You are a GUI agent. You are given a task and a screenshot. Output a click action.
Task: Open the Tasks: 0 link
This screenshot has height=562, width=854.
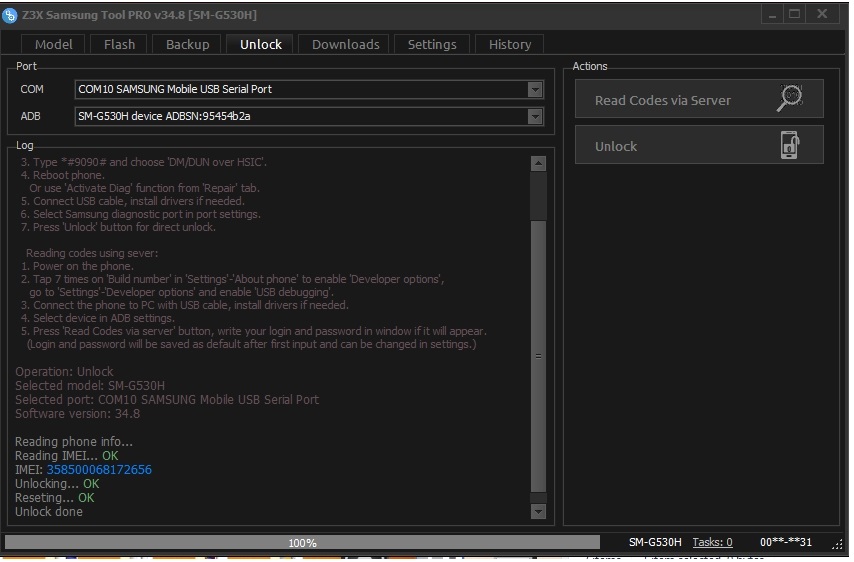tap(712, 542)
